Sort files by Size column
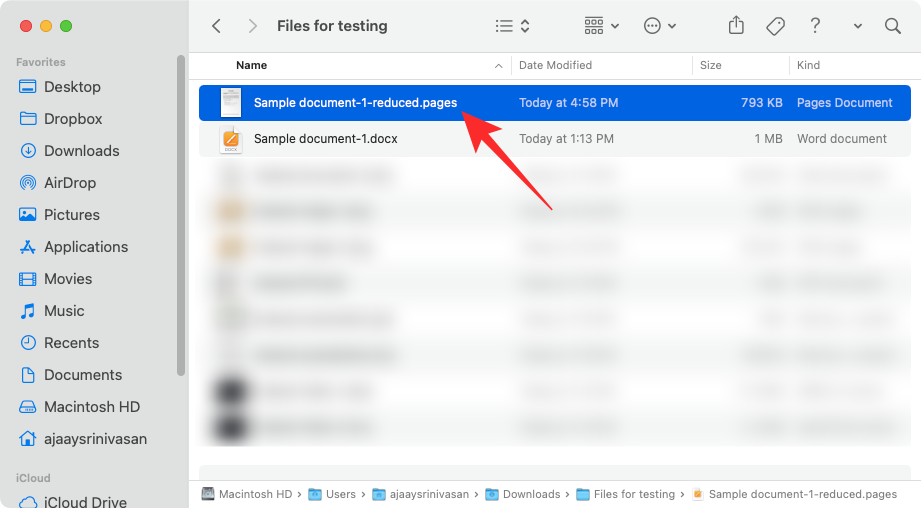 [710, 65]
